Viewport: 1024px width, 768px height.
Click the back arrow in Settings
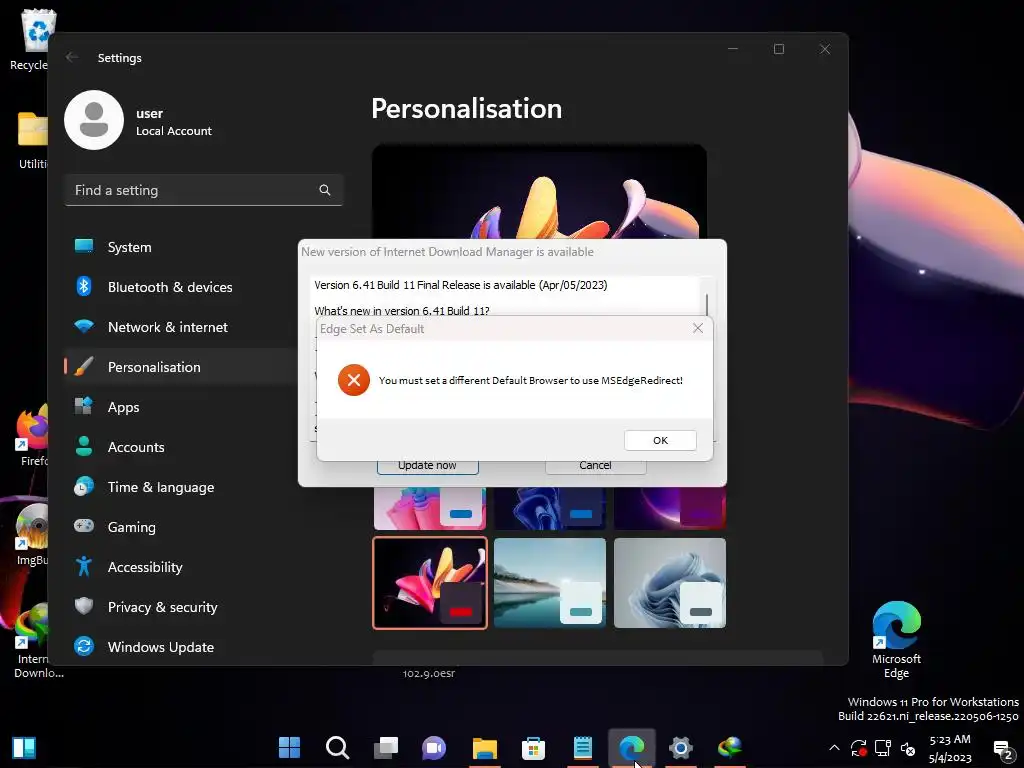(72, 57)
